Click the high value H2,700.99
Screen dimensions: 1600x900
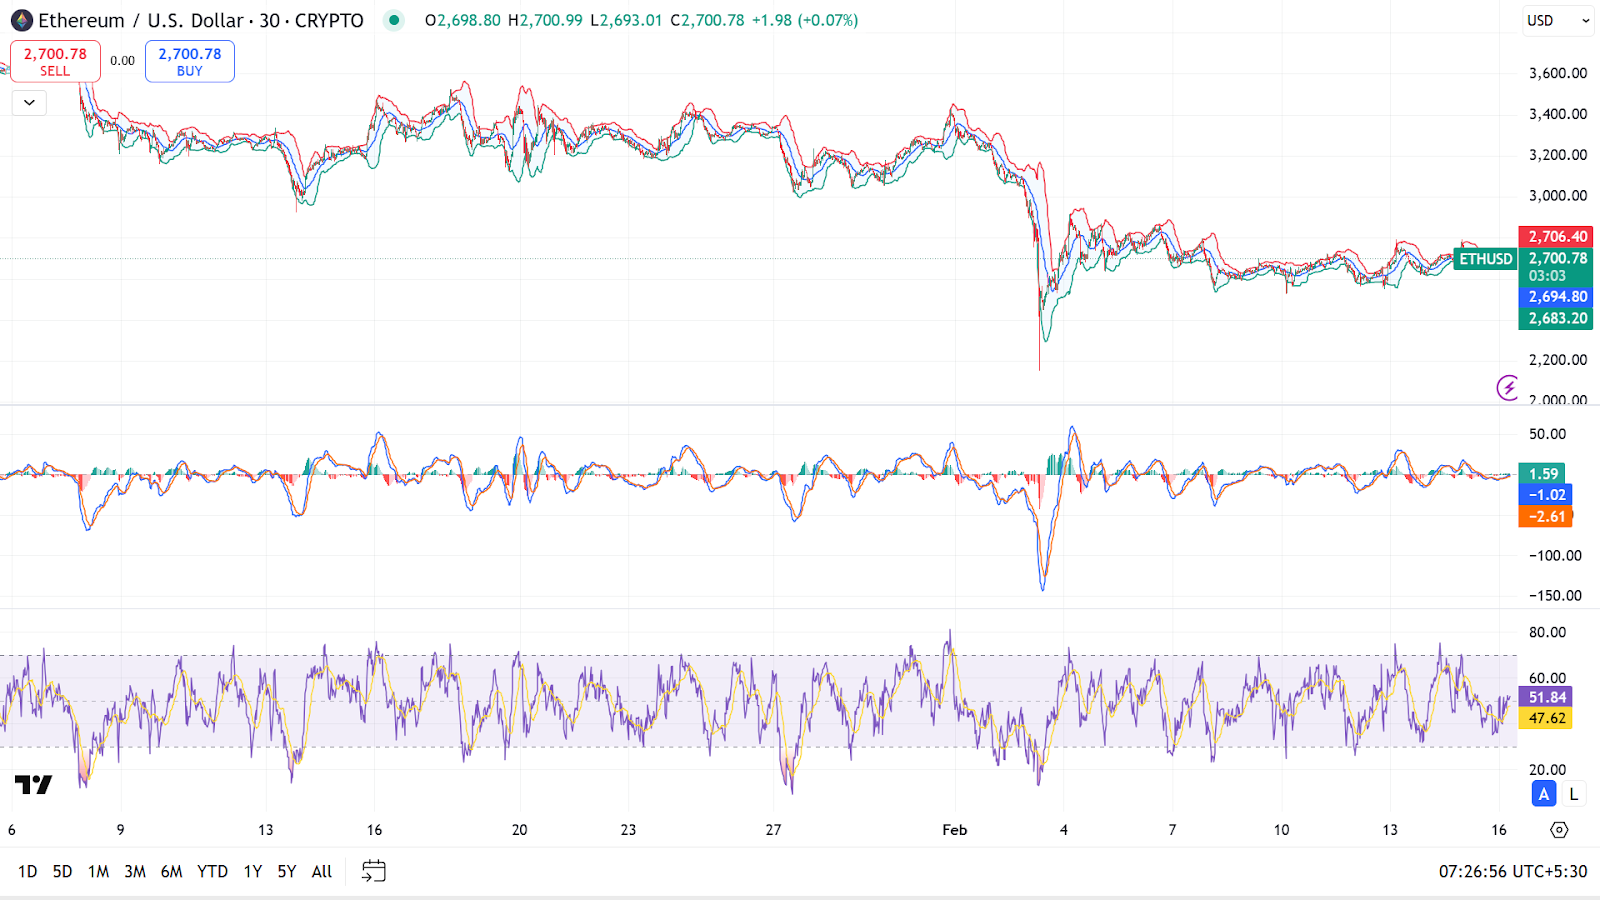coord(545,20)
